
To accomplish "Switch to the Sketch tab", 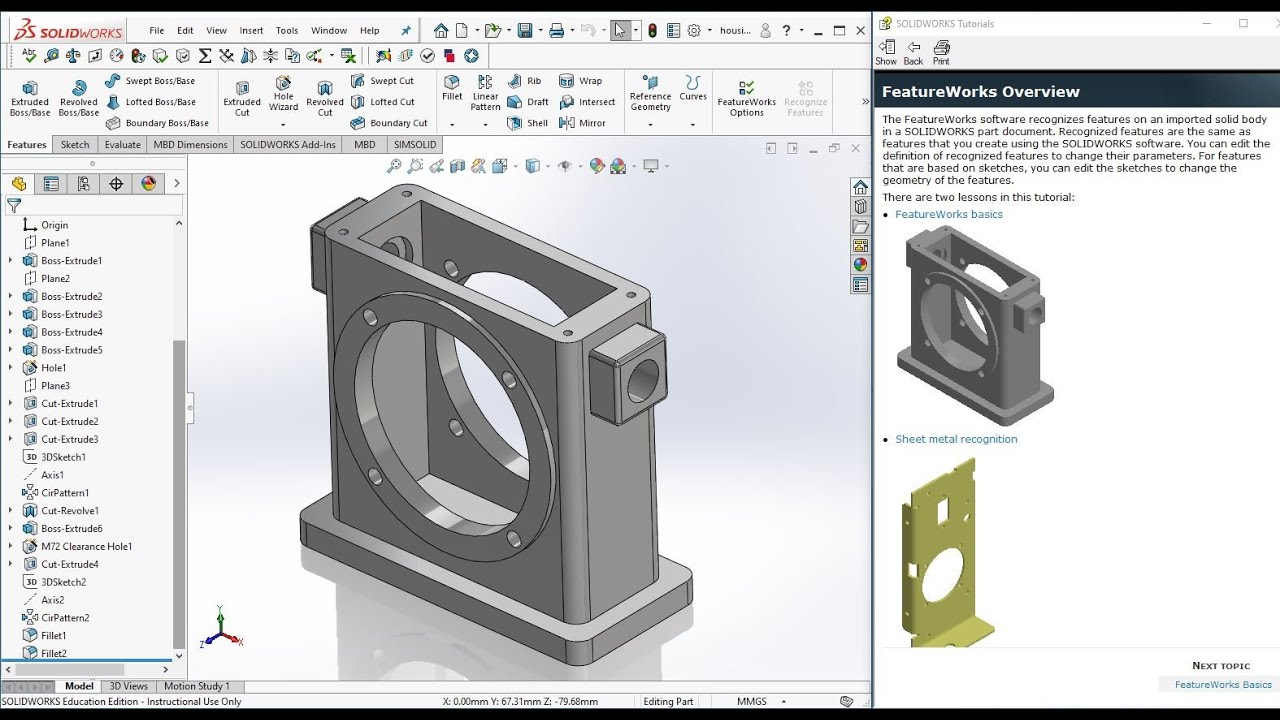I will (x=75, y=145).
